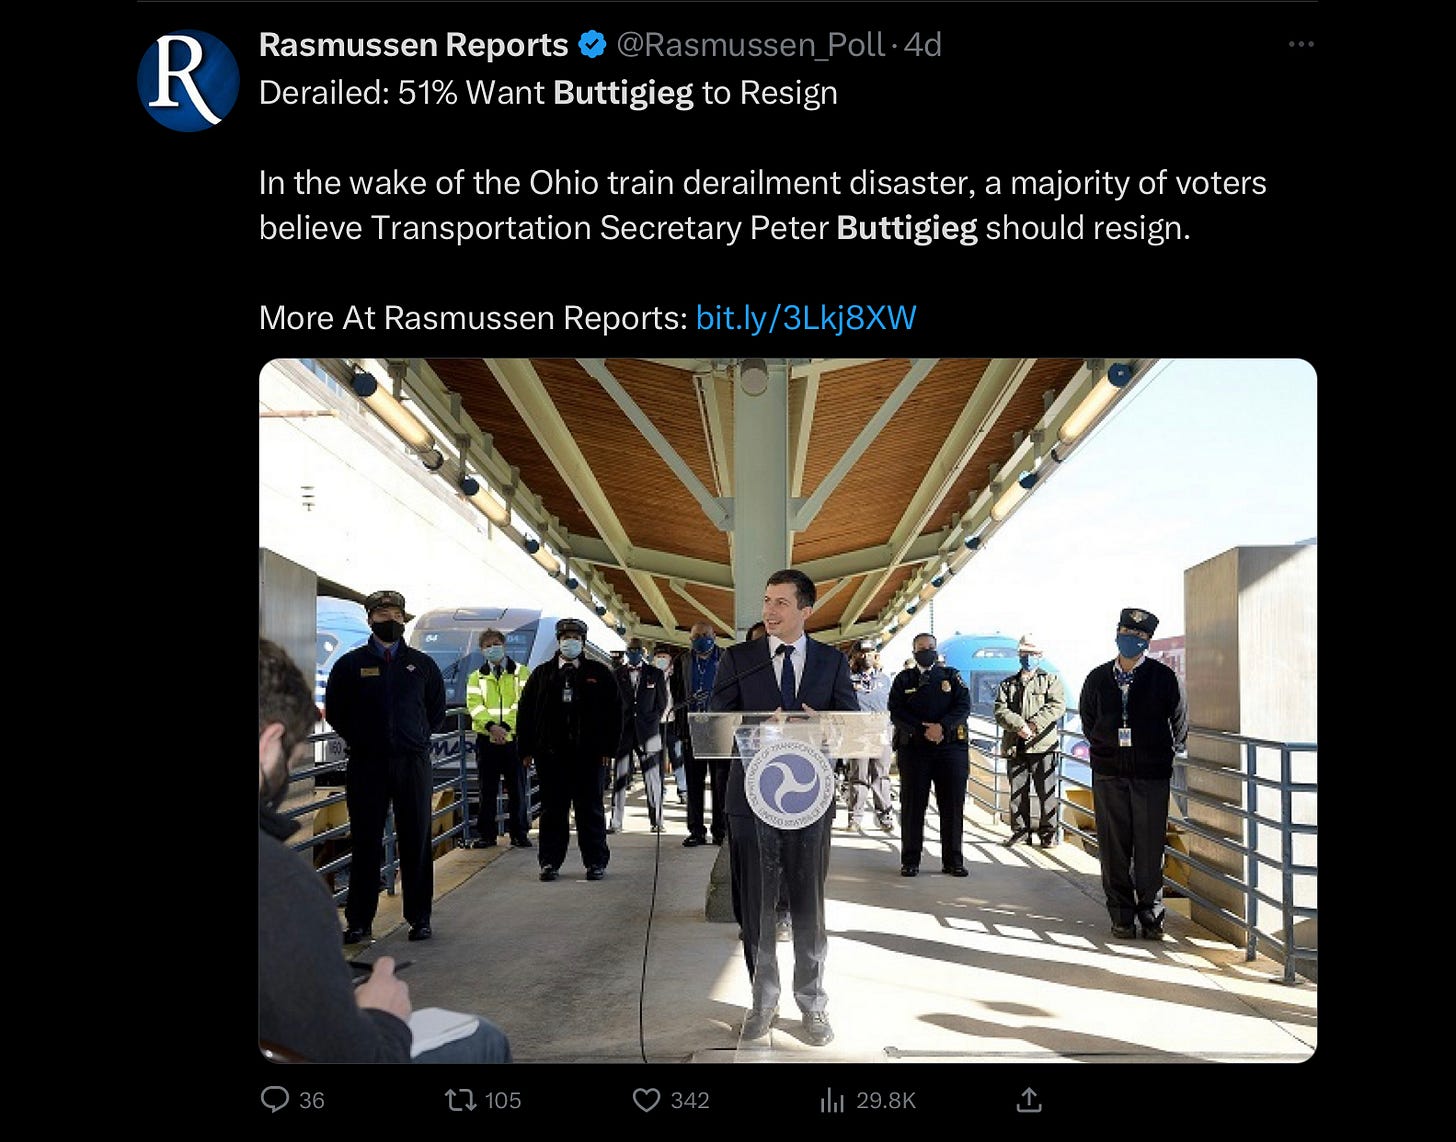Retweet using the retweet arrows icon

(460, 1100)
